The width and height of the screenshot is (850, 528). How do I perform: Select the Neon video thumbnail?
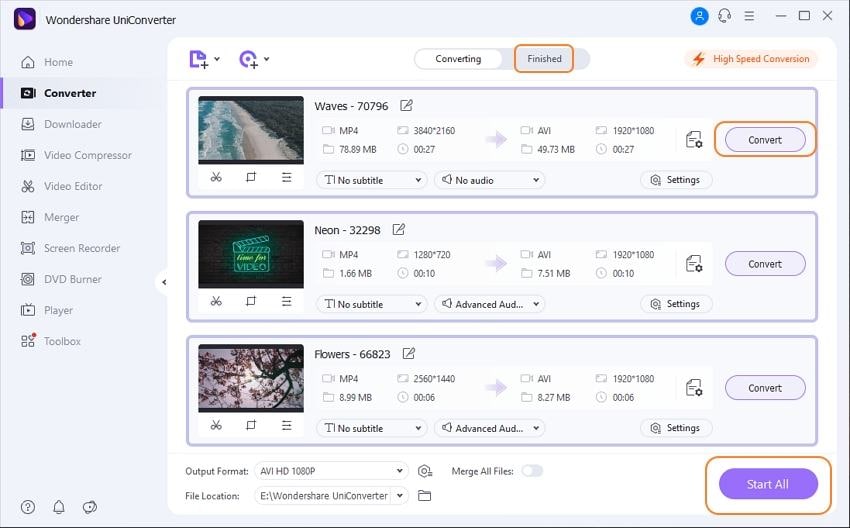coord(251,254)
